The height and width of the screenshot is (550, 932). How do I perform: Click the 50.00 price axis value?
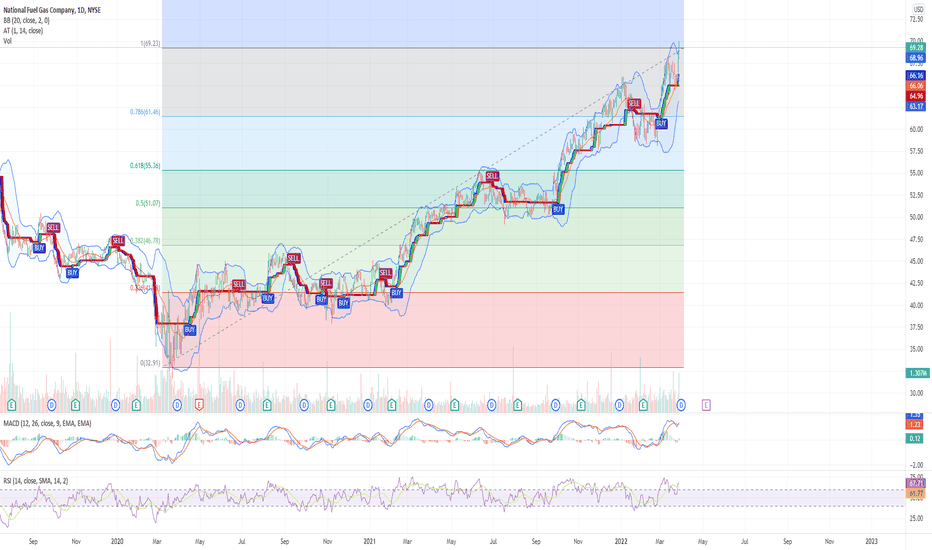click(x=916, y=217)
